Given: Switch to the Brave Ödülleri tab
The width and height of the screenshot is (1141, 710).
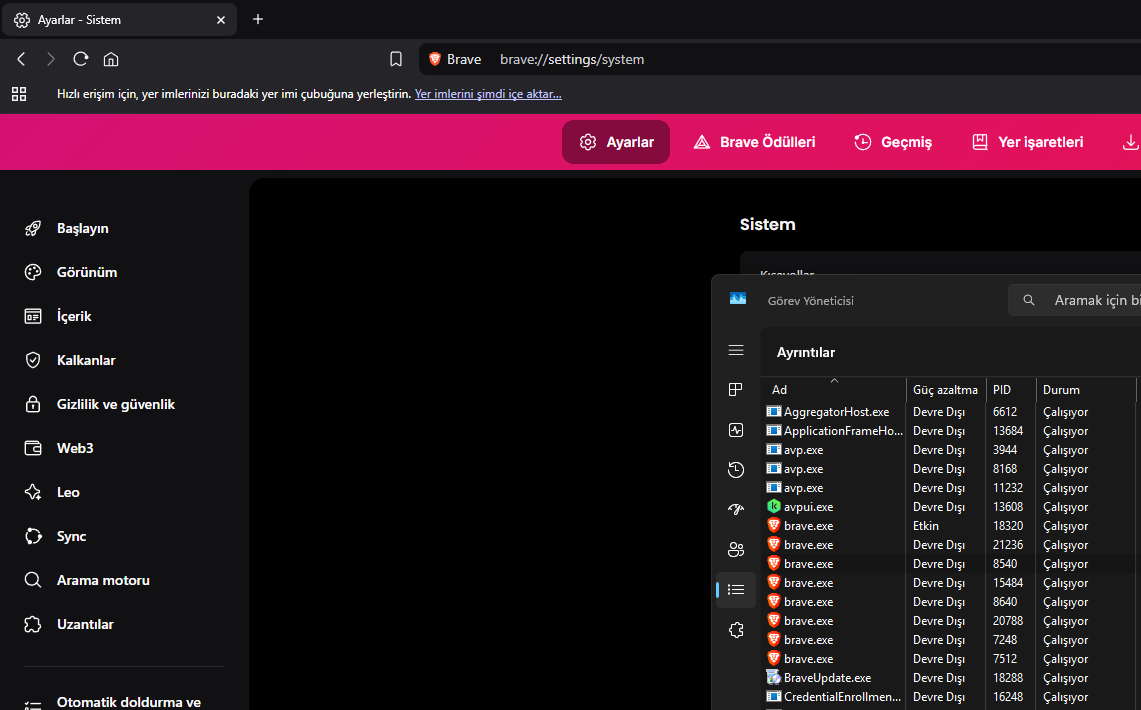Looking at the screenshot, I should tap(754, 142).
